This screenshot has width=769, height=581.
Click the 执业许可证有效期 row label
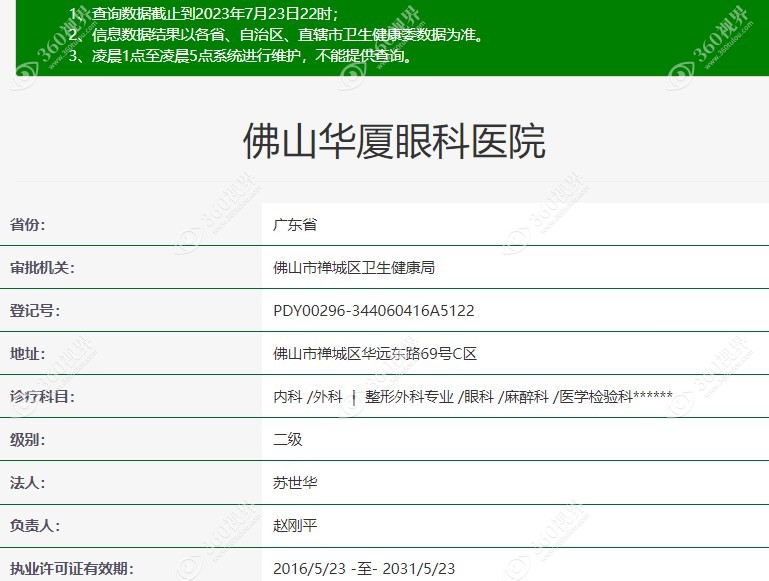click(72, 569)
